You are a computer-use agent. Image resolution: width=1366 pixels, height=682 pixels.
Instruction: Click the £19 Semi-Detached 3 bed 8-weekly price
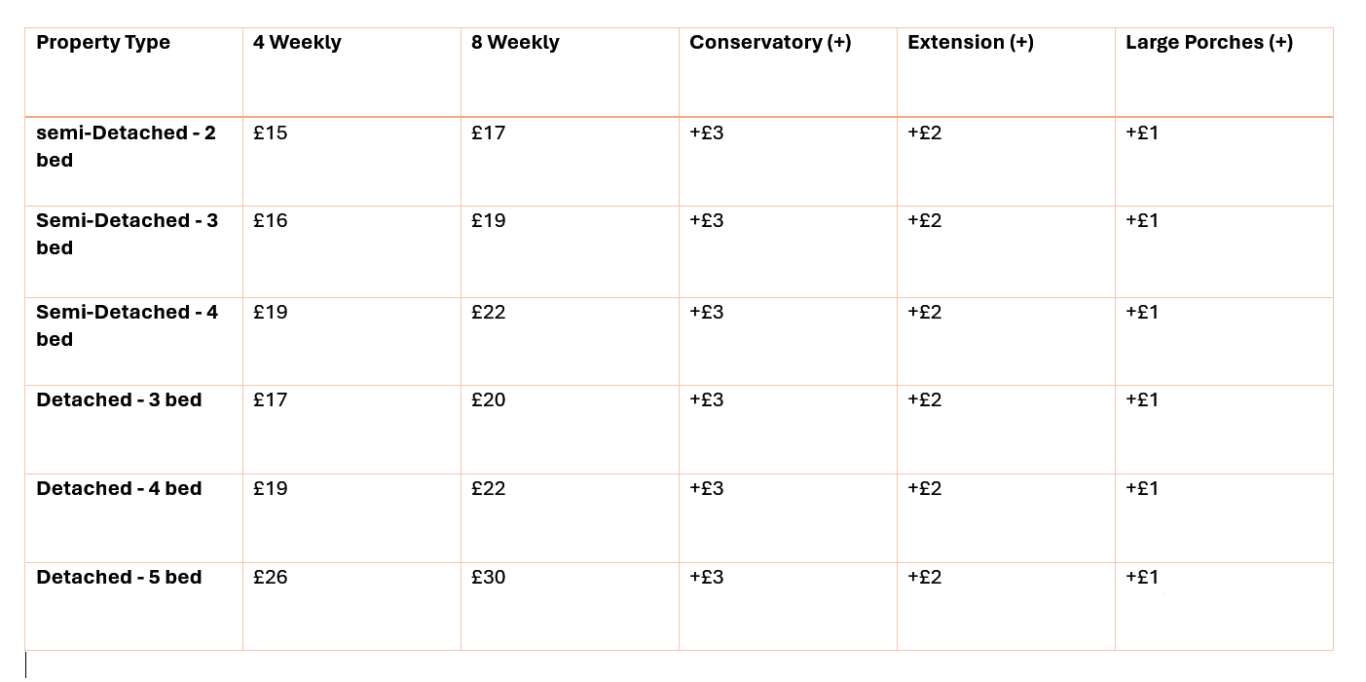click(488, 222)
